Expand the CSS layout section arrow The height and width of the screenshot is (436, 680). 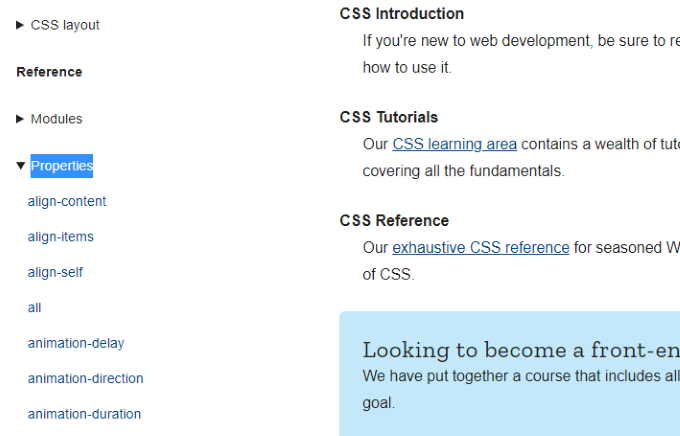click(21, 25)
